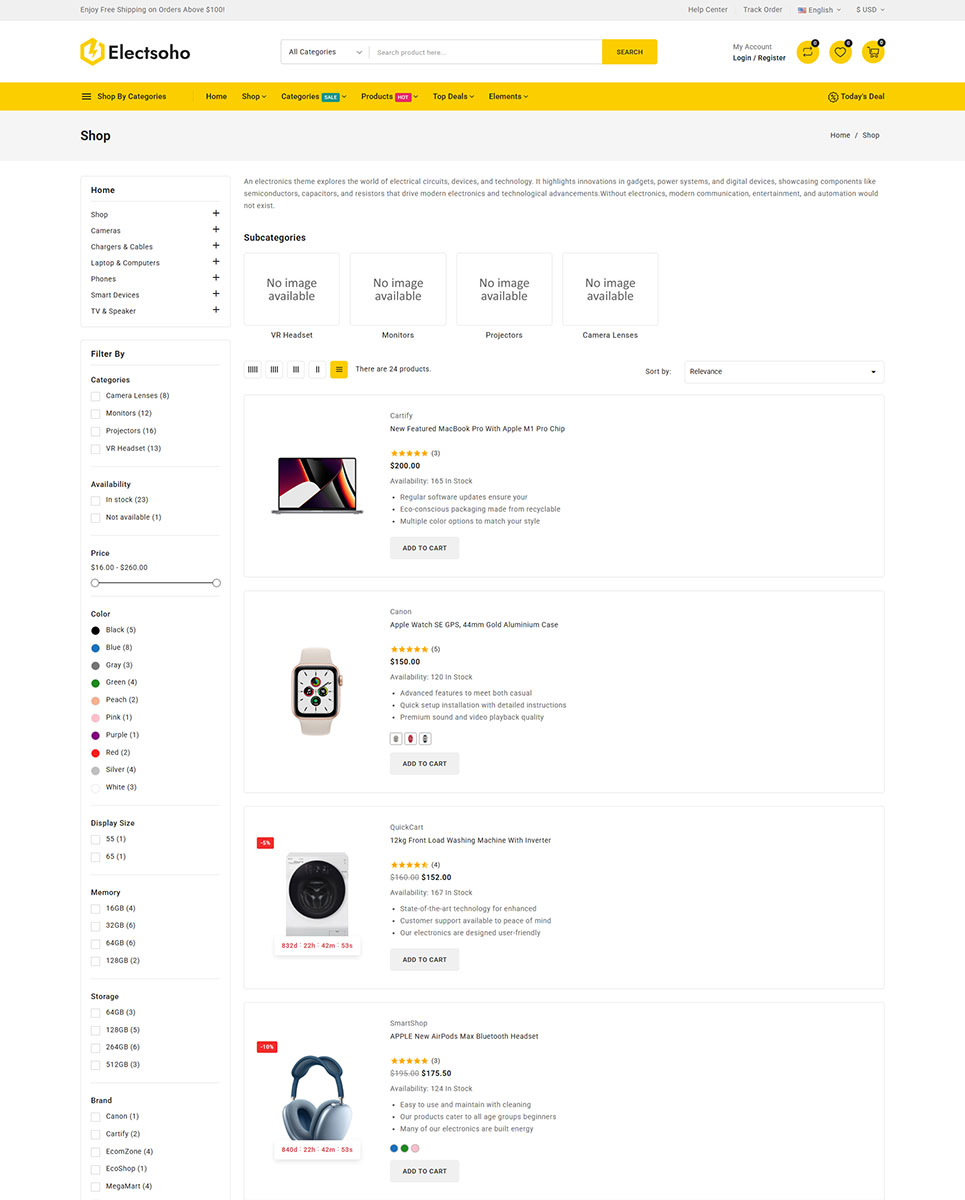Click the product search input field
The image size is (965, 1200).
pos(485,52)
